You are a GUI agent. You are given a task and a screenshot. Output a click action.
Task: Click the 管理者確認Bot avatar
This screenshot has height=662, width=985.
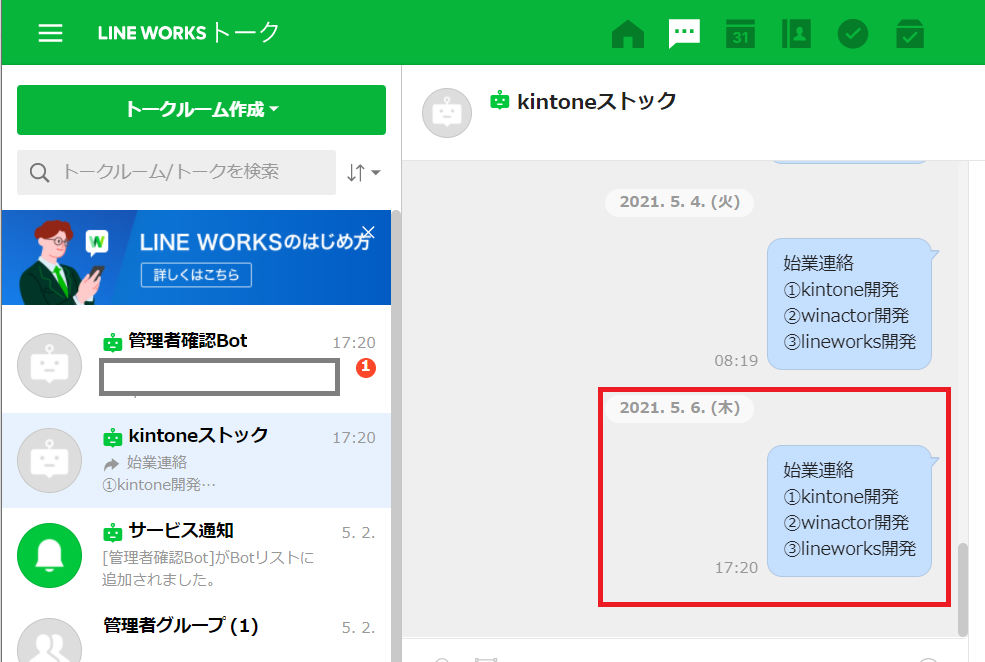[x=50, y=366]
